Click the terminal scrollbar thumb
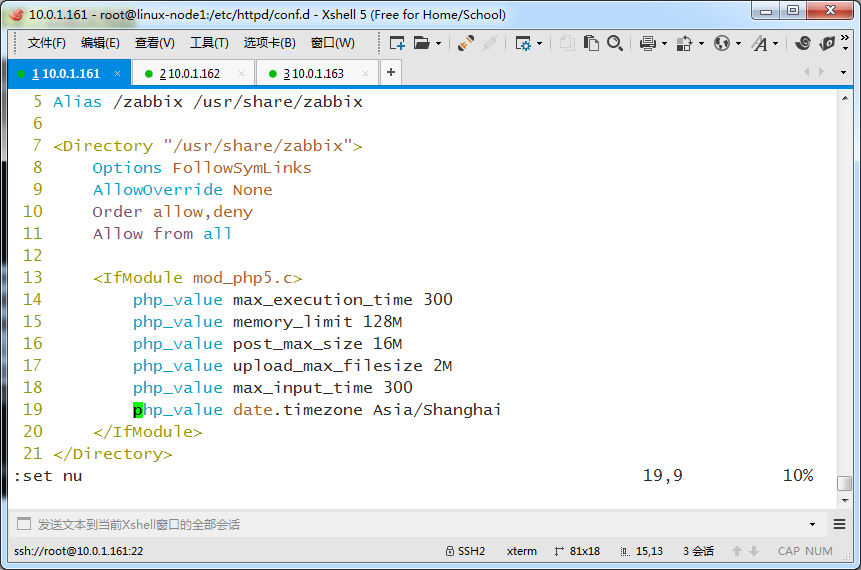 [x=845, y=483]
